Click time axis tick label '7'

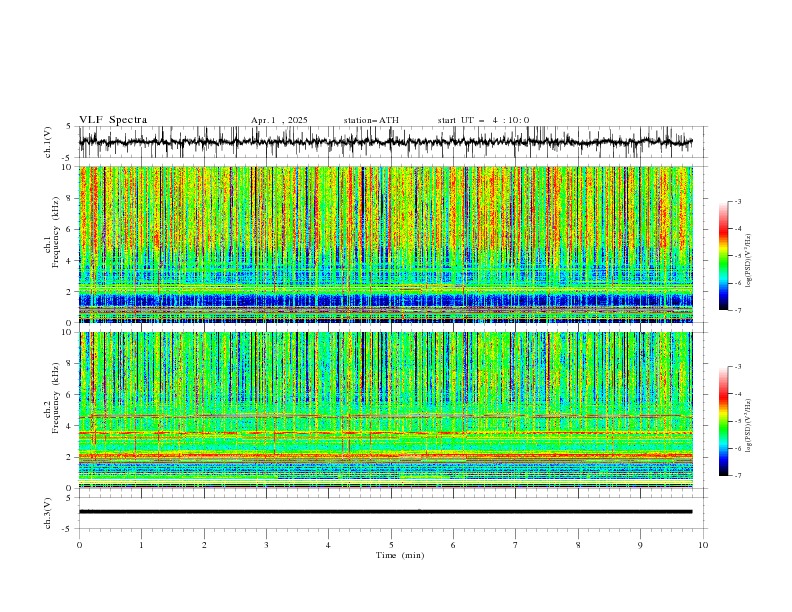[516, 545]
